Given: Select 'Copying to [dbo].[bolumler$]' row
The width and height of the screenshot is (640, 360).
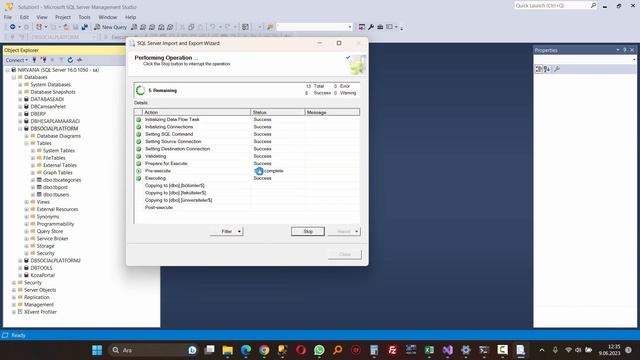Looking at the screenshot, I should pyautogui.click(x=247, y=186).
